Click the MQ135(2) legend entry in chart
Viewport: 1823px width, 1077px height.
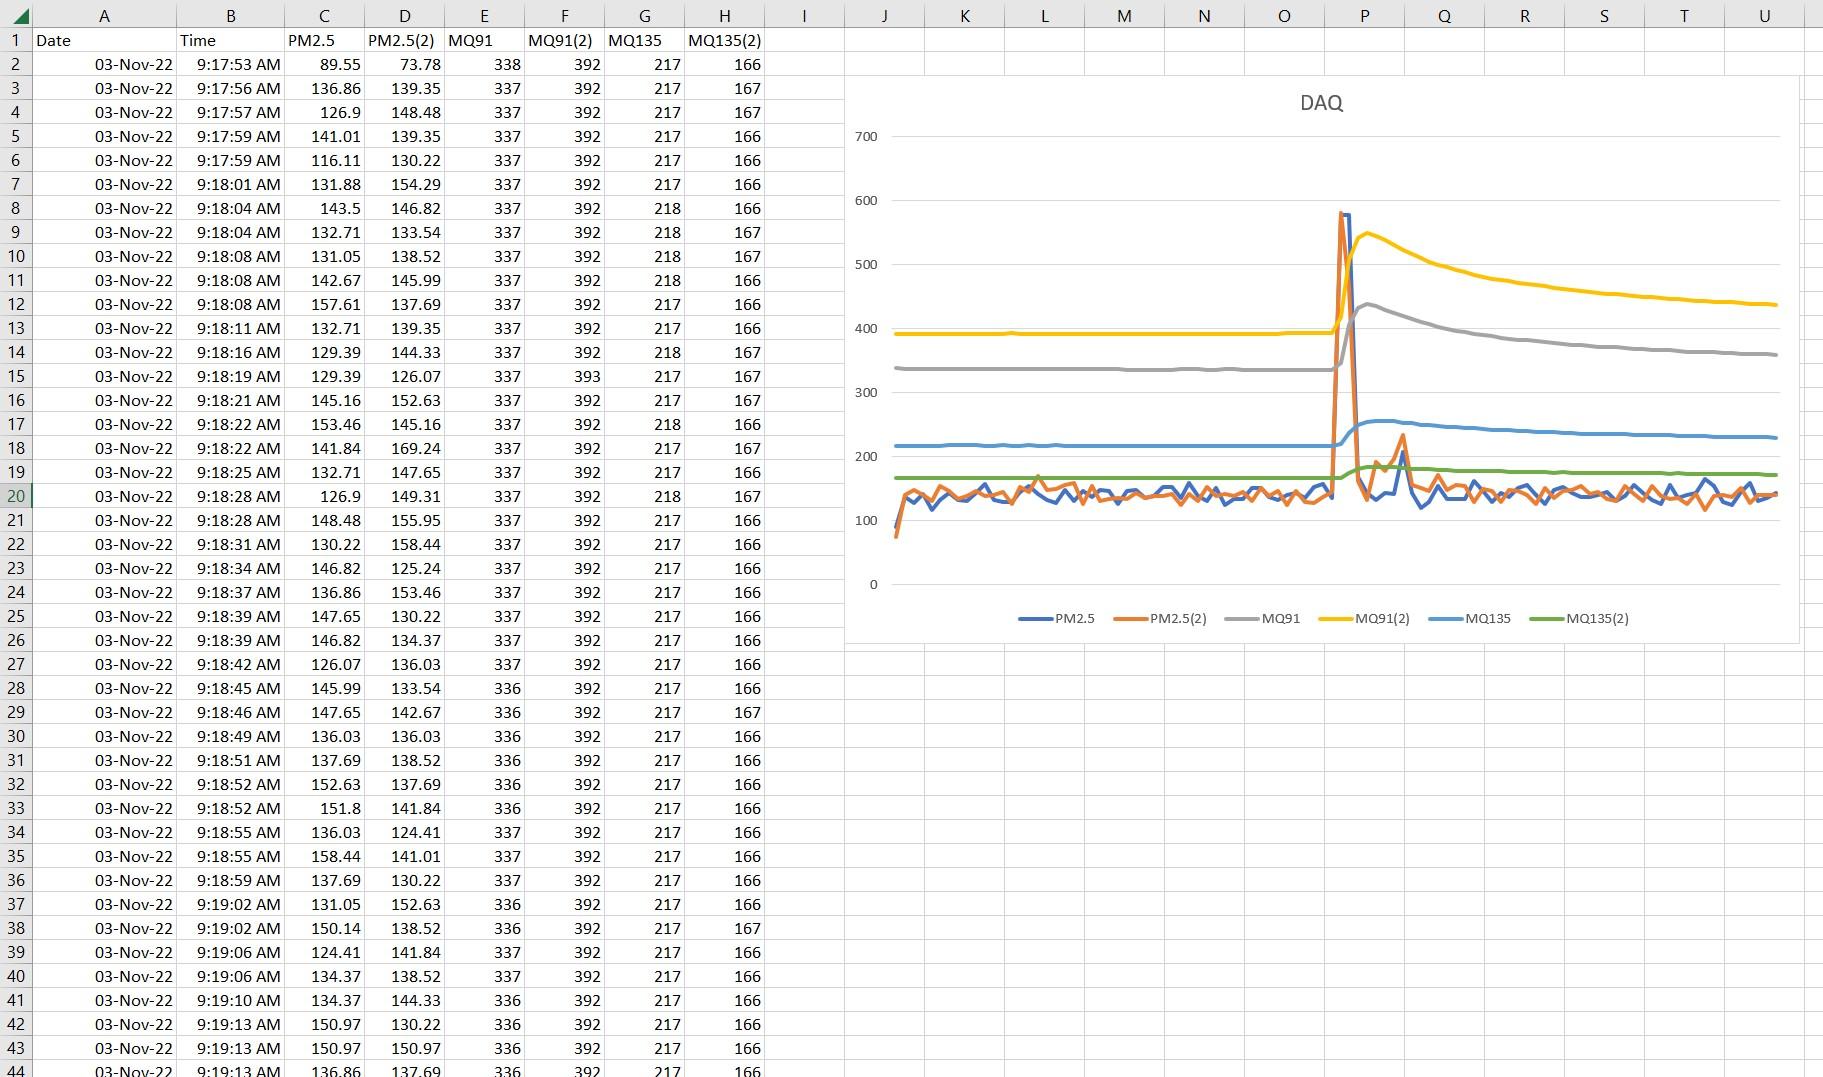pyautogui.click(x=1579, y=619)
